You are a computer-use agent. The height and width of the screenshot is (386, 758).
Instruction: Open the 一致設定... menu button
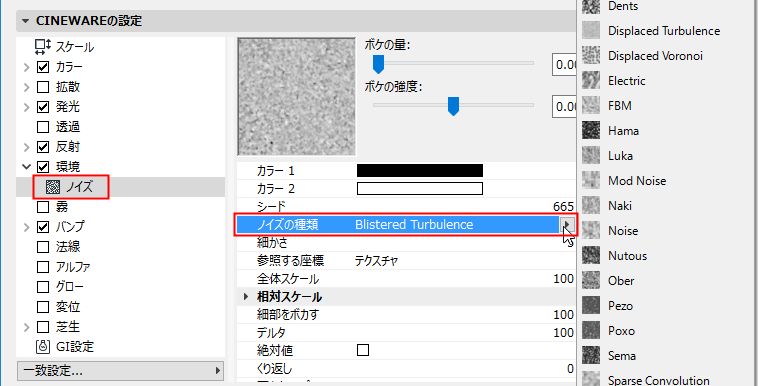point(120,371)
